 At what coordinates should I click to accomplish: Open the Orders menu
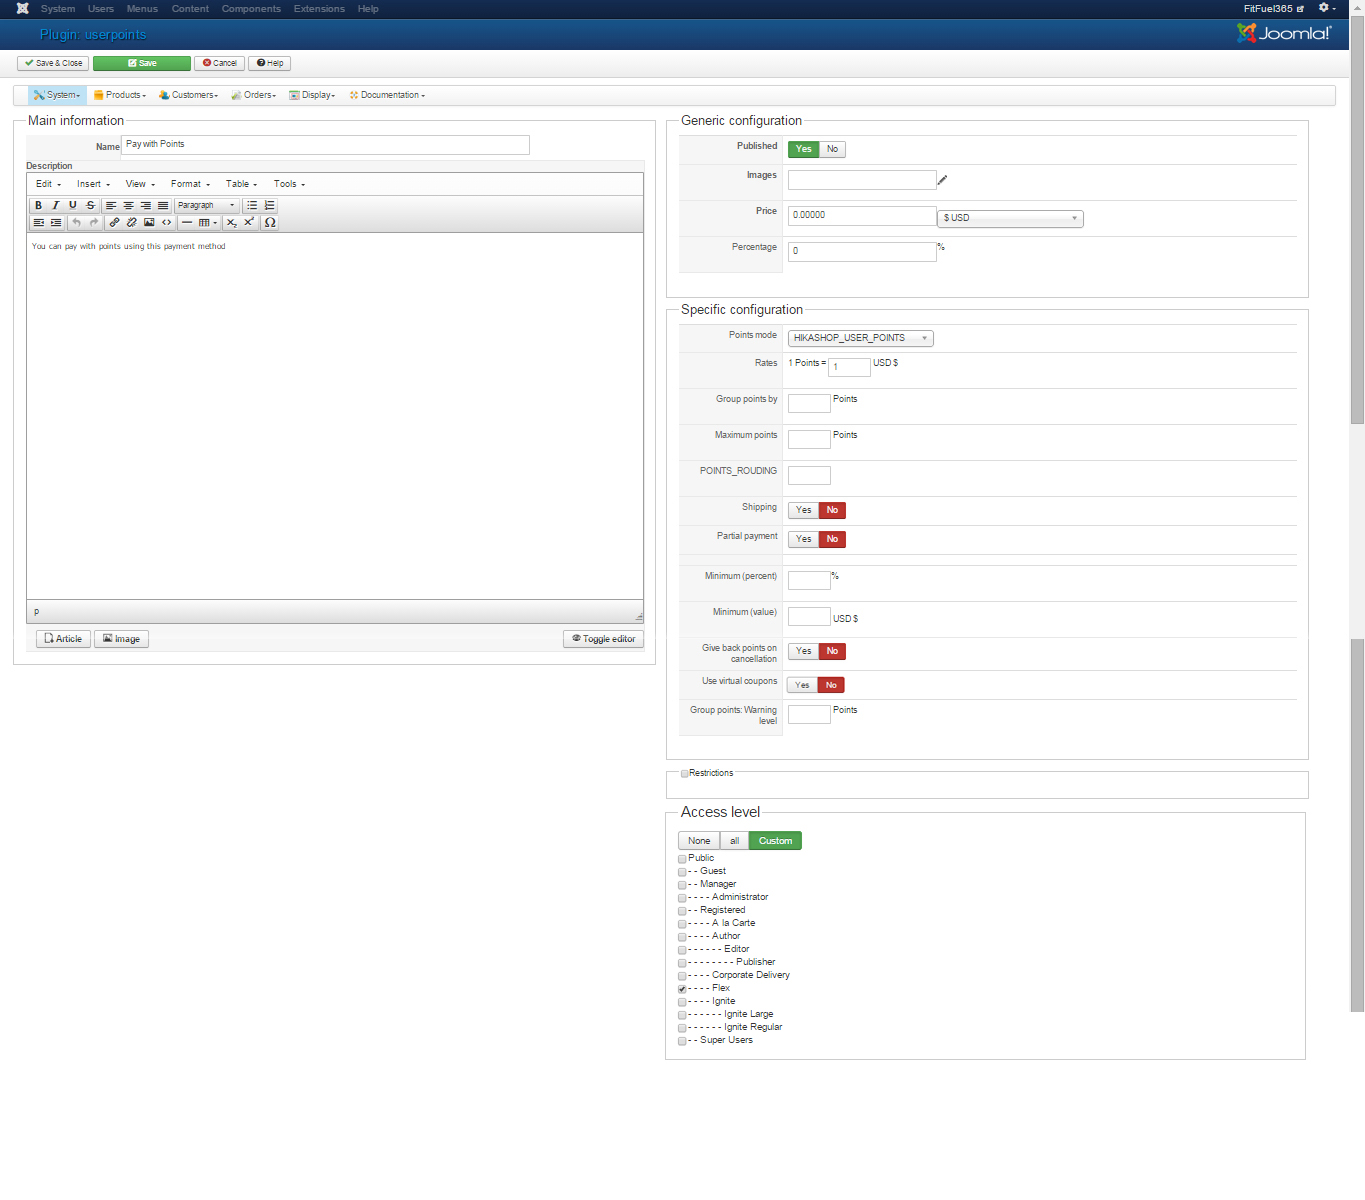point(254,95)
